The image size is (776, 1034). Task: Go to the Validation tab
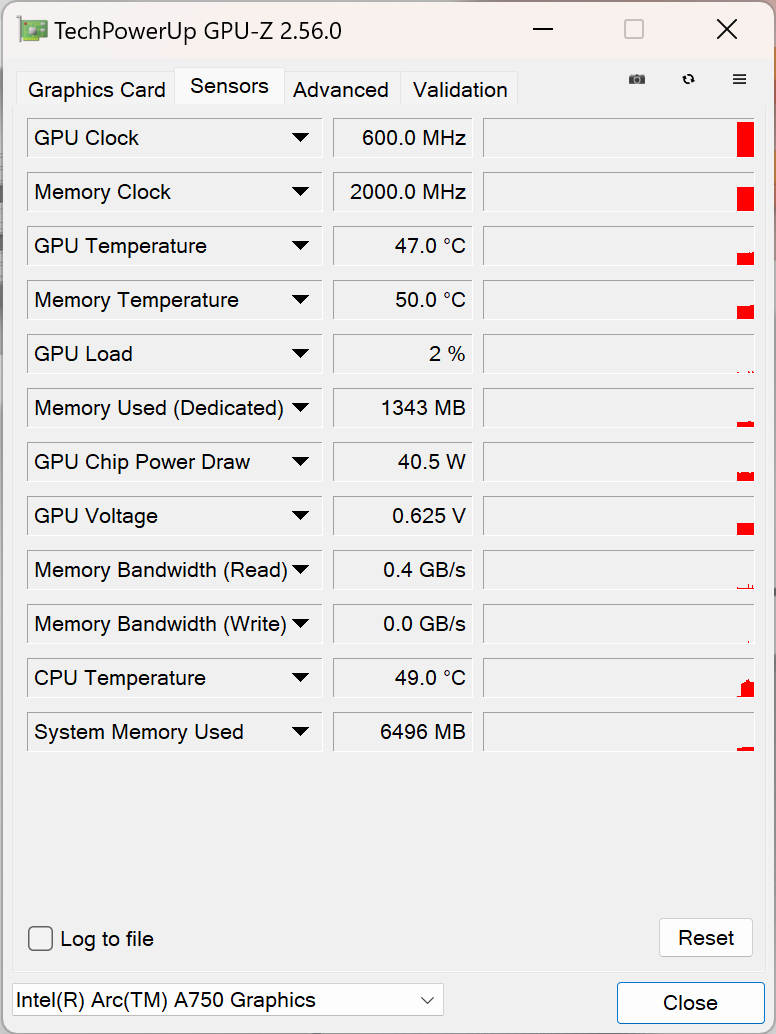click(460, 90)
